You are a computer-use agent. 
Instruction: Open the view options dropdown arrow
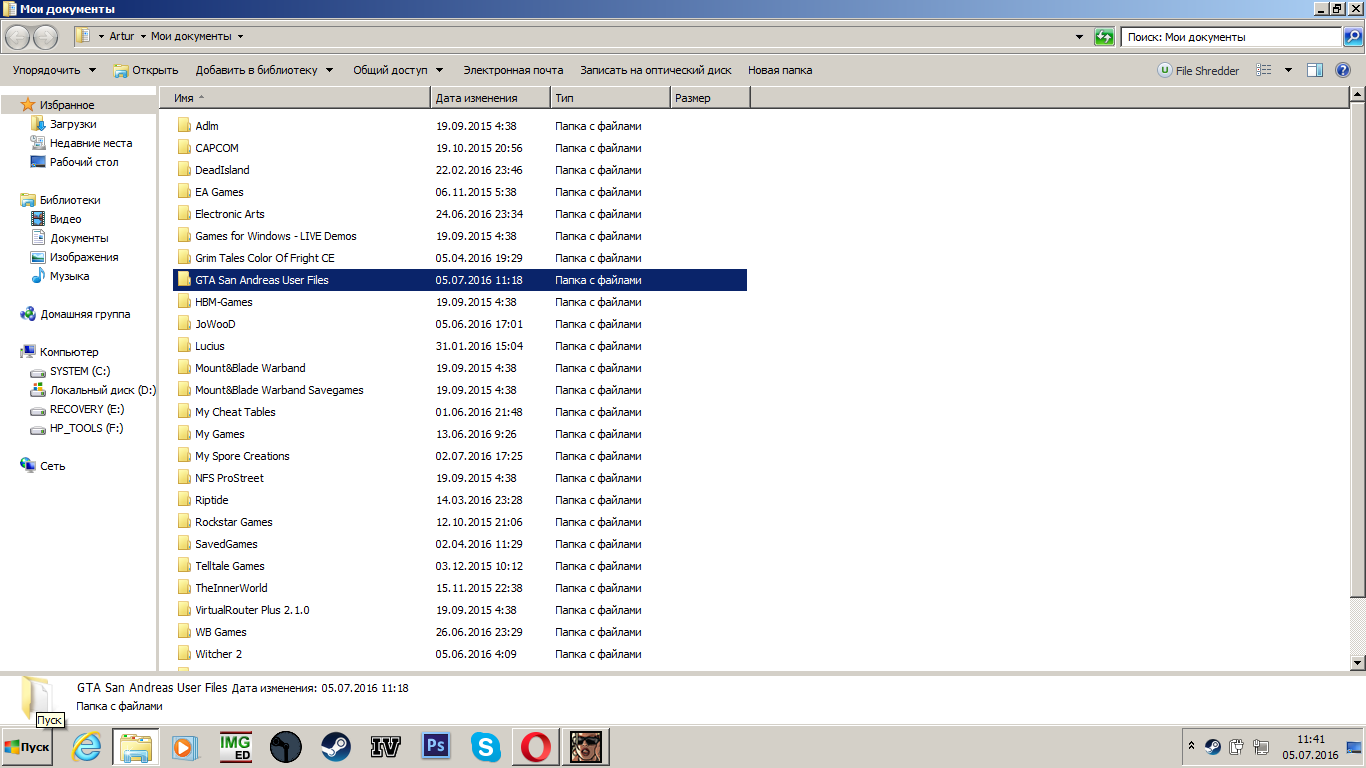pyautogui.click(x=1288, y=70)
